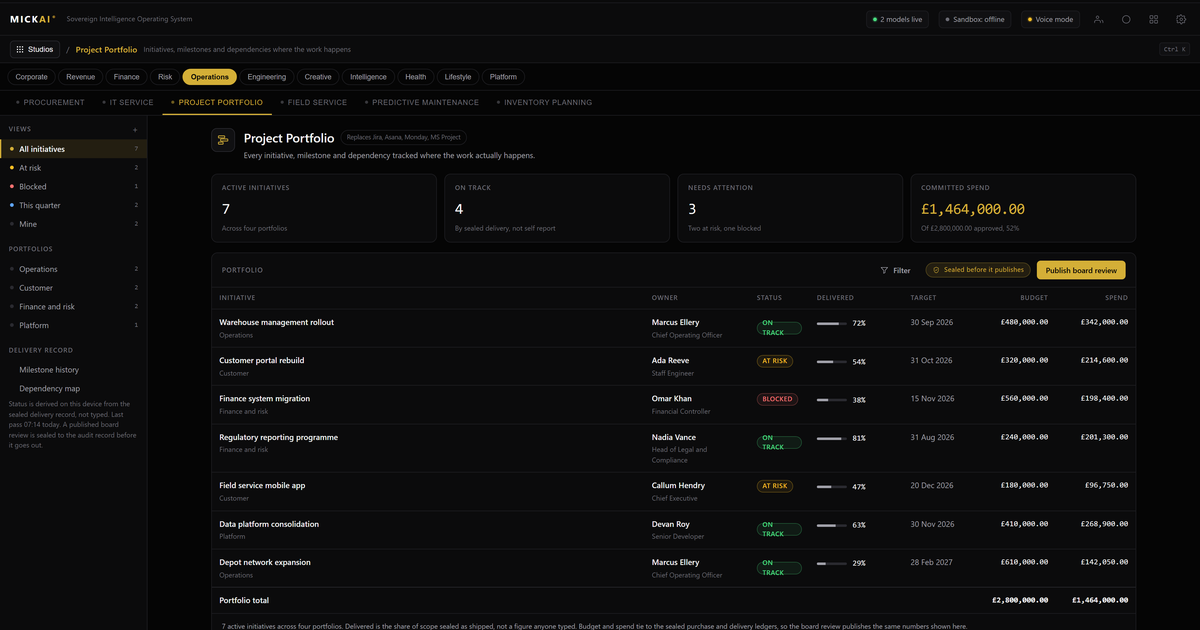1200x630 pixels.
Task: Select the Mine view
Action: coord(73,224)
